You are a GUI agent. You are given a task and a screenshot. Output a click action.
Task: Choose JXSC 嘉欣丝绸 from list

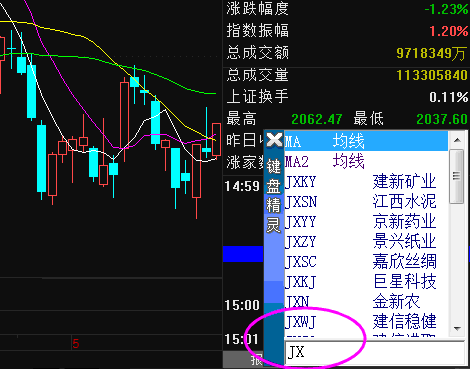tap(366, 262)
